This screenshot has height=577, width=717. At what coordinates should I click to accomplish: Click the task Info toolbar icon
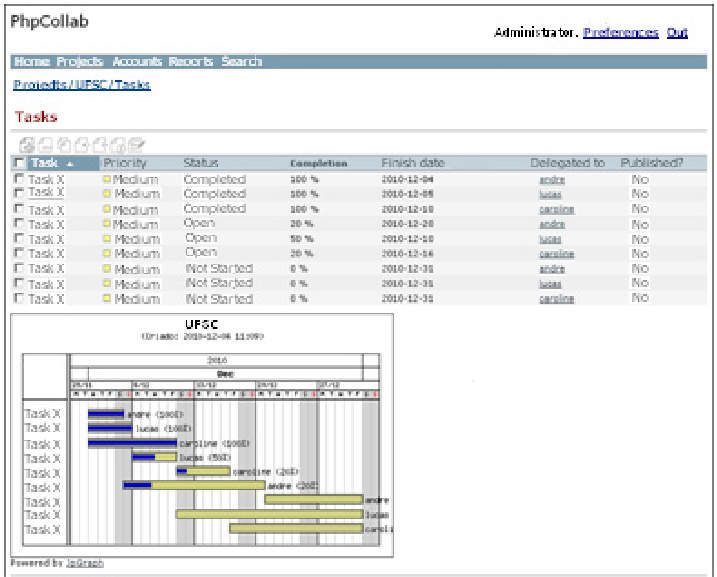pyautogui.click(x=117, y=146)
